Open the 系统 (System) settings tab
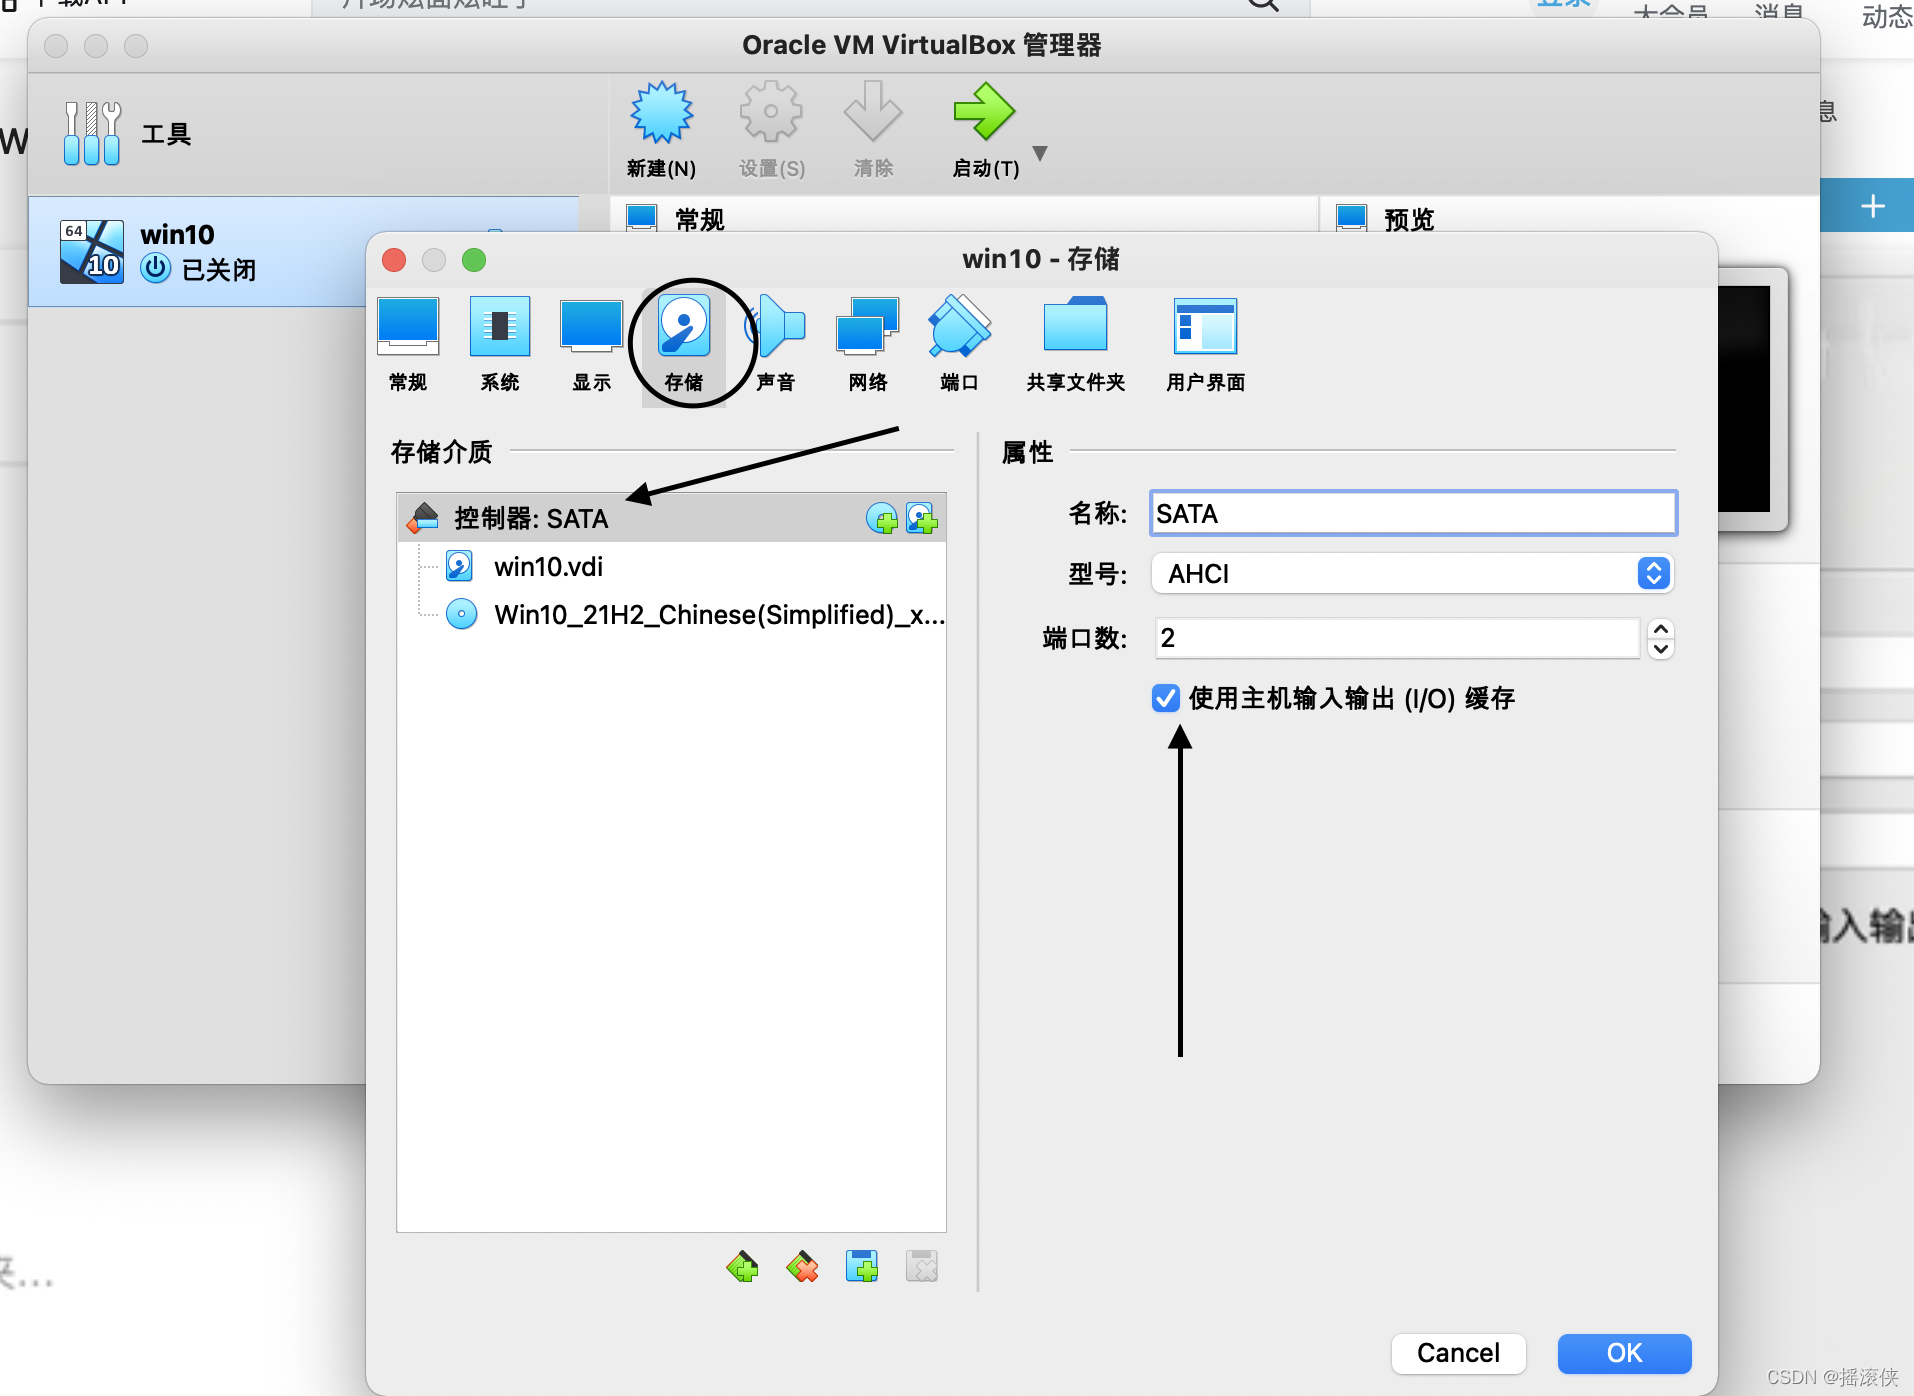Screen dimensions: 1914x1396 500,345
